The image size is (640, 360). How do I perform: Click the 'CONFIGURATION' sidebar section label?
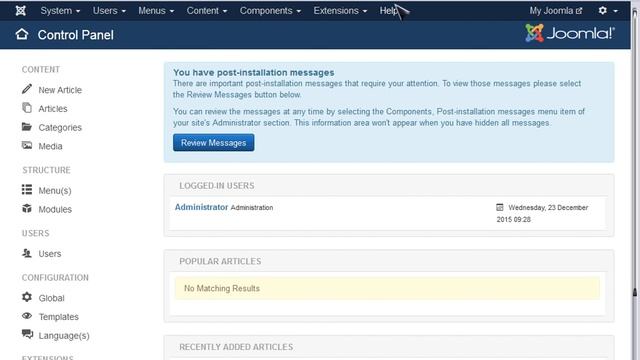(x=55, y=278)
